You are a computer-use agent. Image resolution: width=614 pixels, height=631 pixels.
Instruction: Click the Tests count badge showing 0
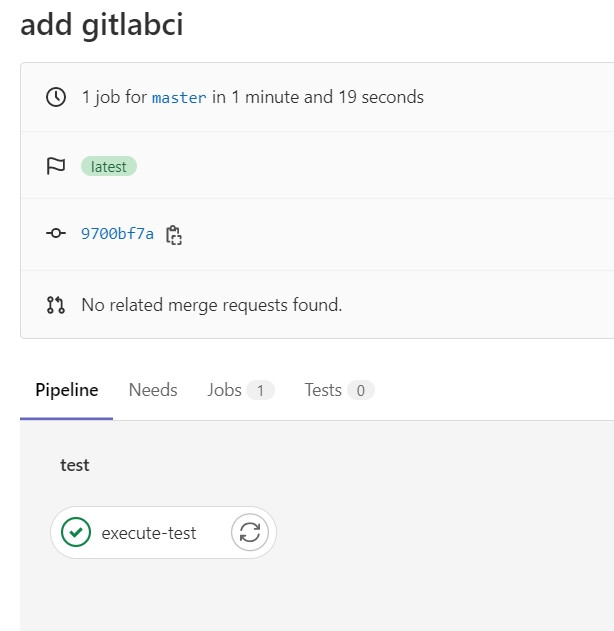[x=361, y=390]
